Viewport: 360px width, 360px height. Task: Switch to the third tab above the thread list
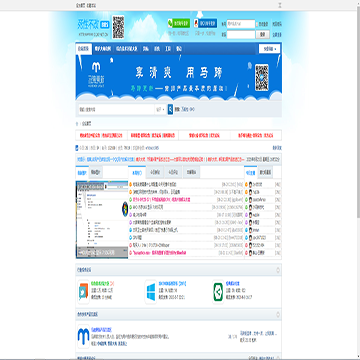tap(173, 172)
